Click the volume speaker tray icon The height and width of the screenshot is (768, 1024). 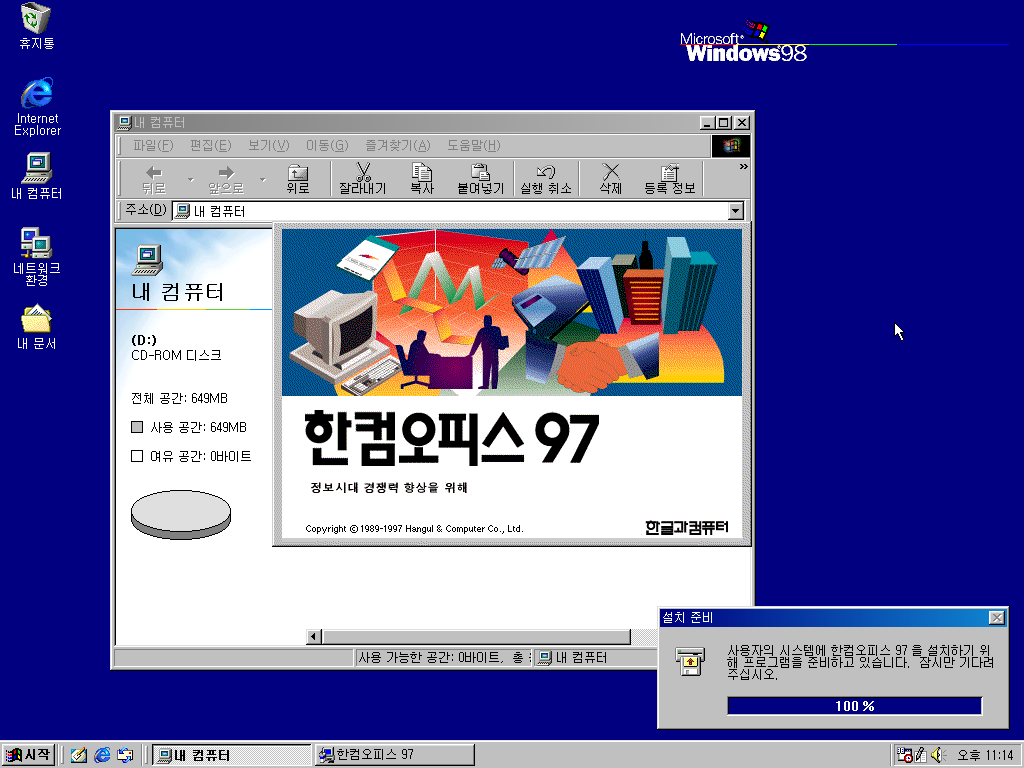coord(938,755)
